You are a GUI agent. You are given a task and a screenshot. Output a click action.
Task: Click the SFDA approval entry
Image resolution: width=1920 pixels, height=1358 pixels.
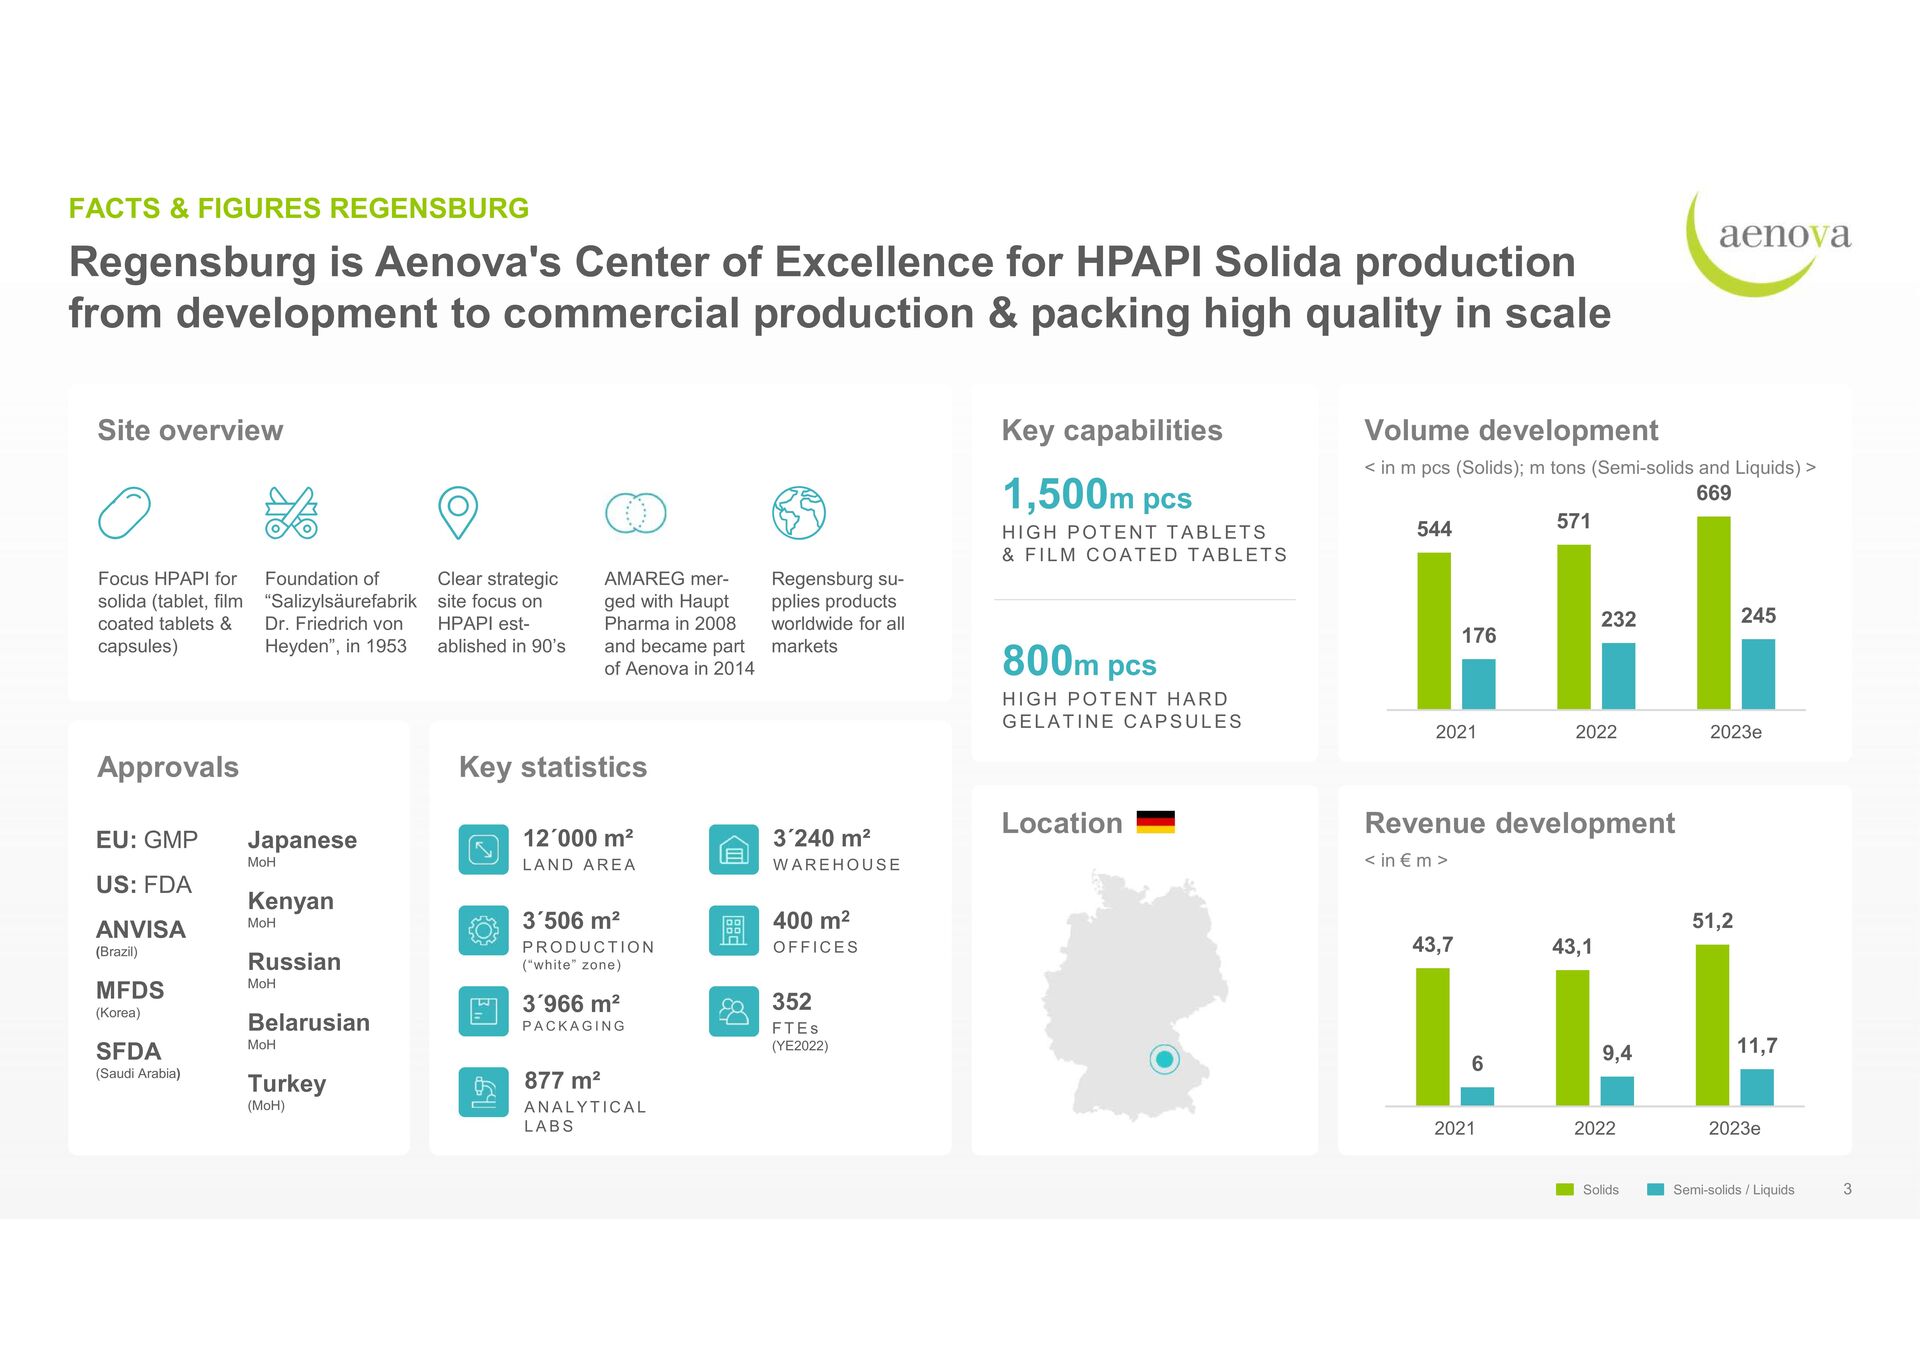tap(138, 1060)
